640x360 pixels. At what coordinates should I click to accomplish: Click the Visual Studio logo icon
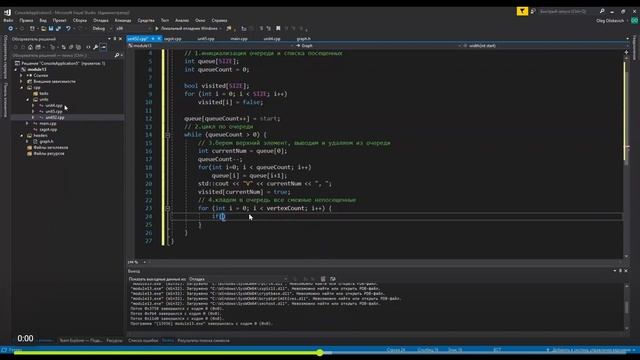[7, 12]
